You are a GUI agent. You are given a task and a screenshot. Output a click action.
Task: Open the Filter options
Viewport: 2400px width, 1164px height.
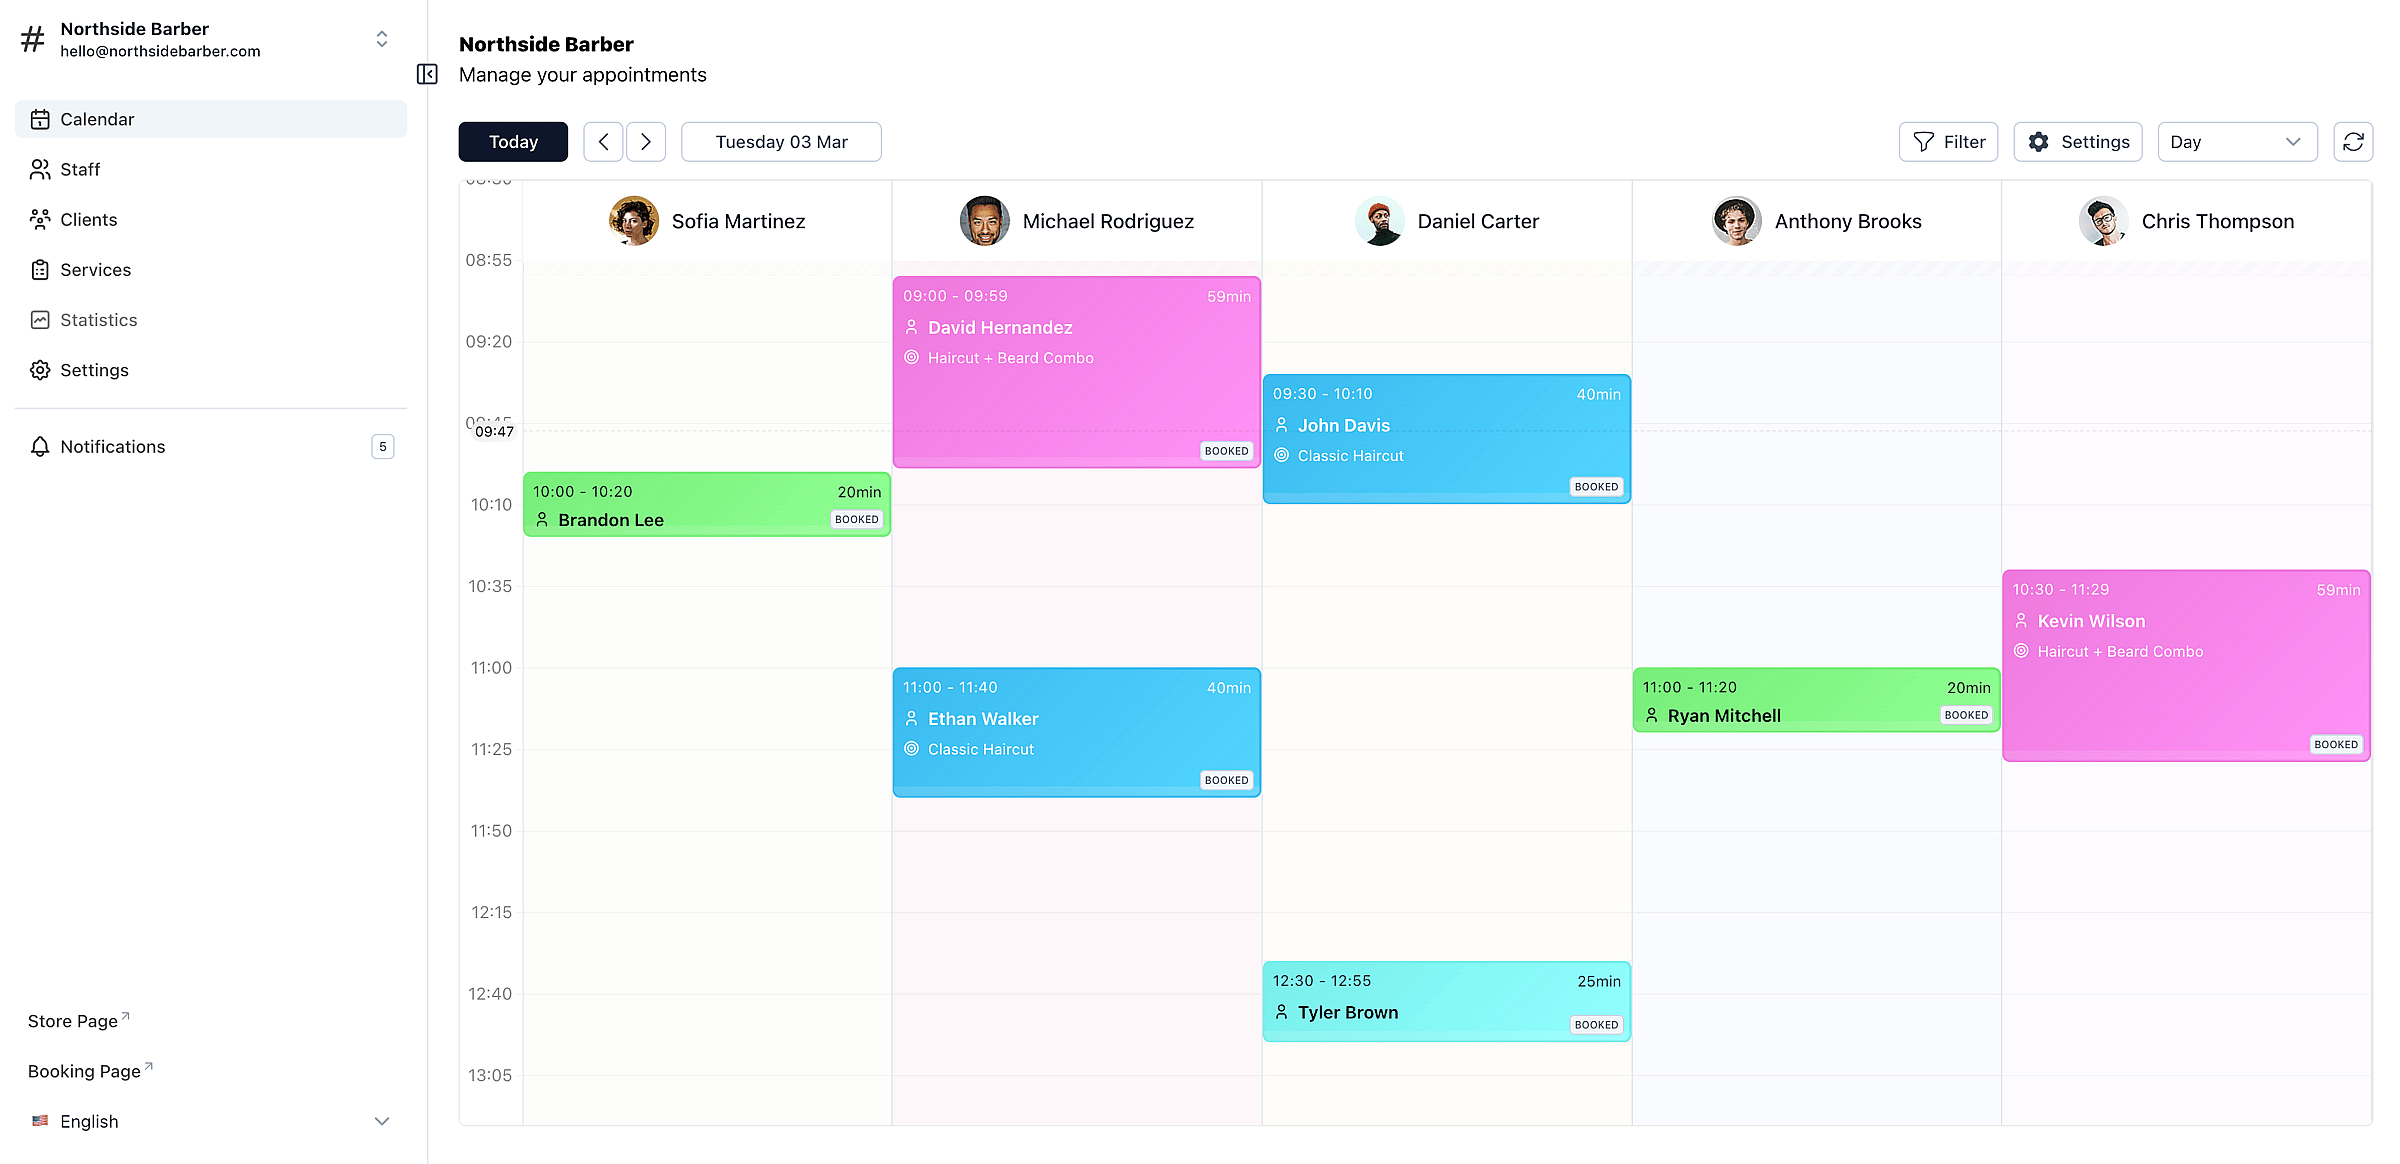[x=1947, y=141]
